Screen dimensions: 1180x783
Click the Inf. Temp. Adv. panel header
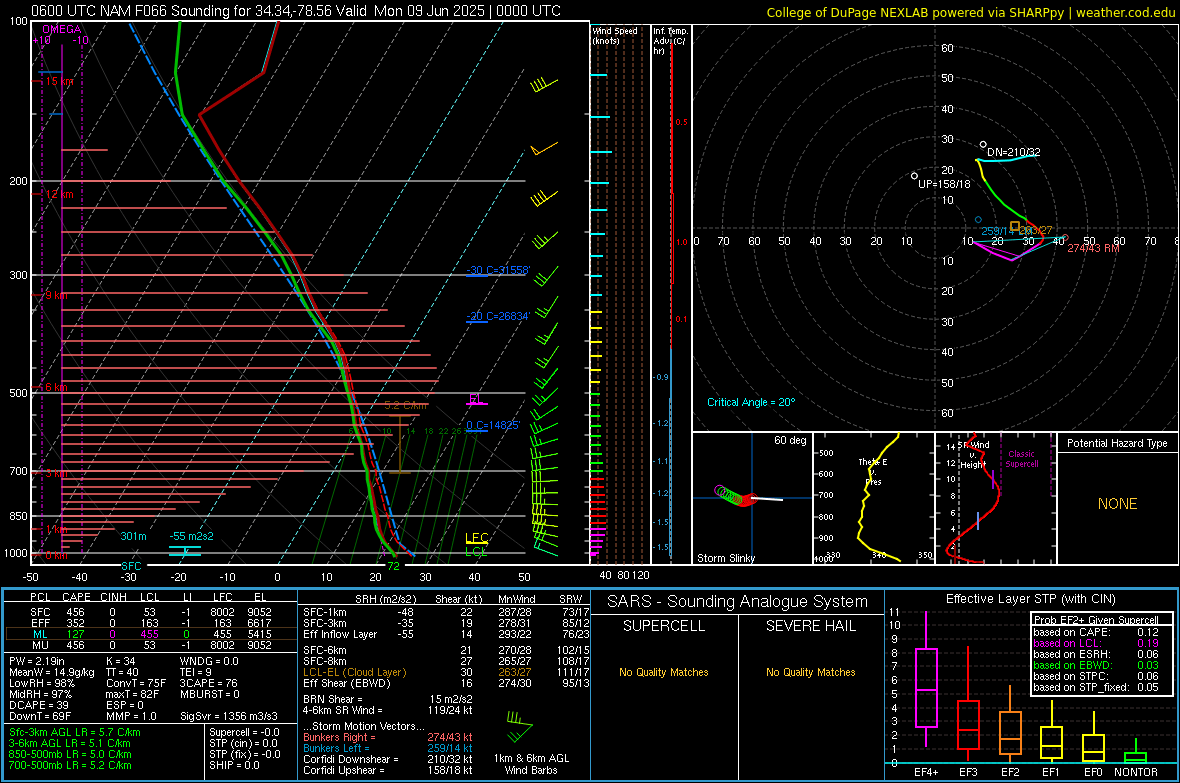tap(671, 41)
